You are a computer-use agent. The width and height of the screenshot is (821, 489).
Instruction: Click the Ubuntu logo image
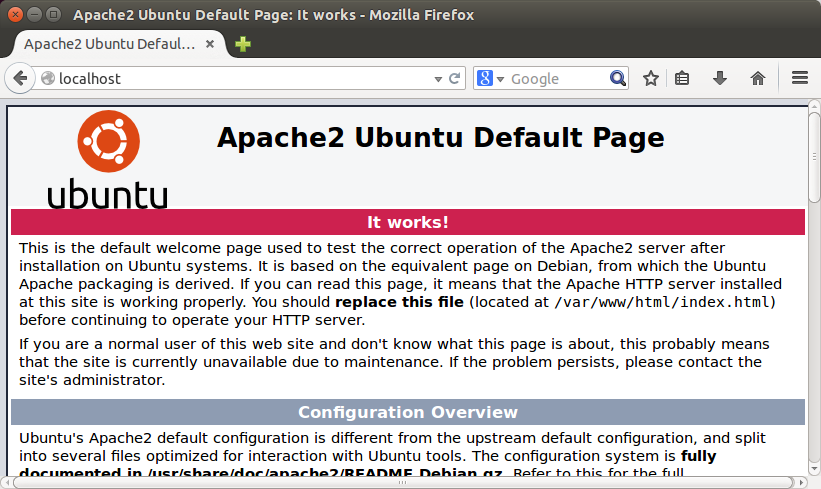pos(108,159)
